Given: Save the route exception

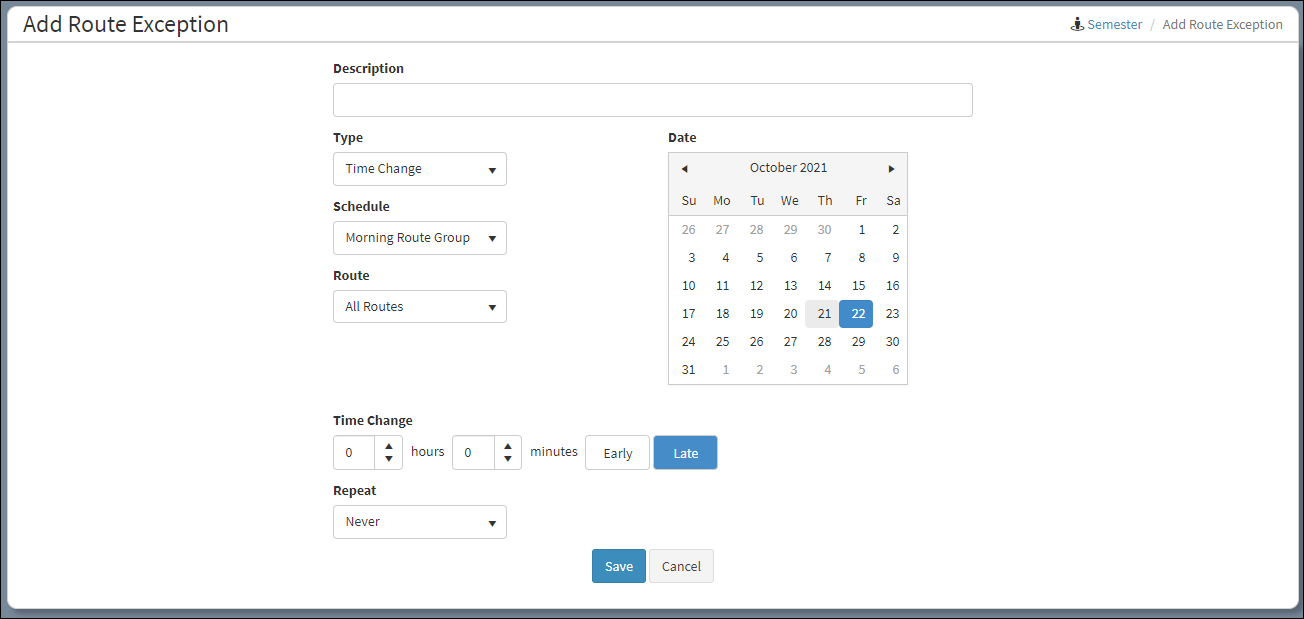Looking at the screenshot, I should point(618,566).
